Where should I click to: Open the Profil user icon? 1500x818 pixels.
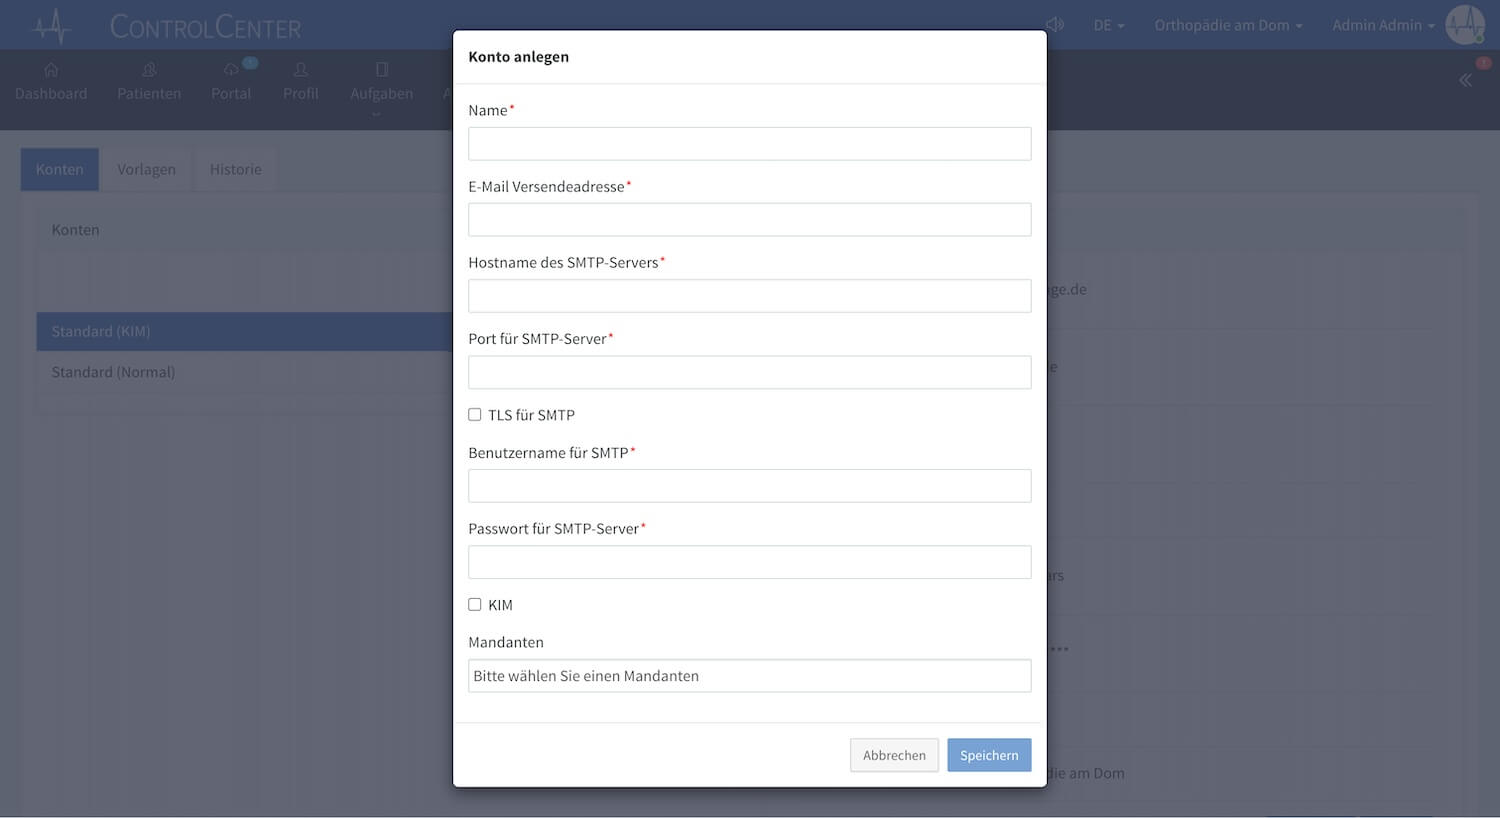click(x=301, y=70)
